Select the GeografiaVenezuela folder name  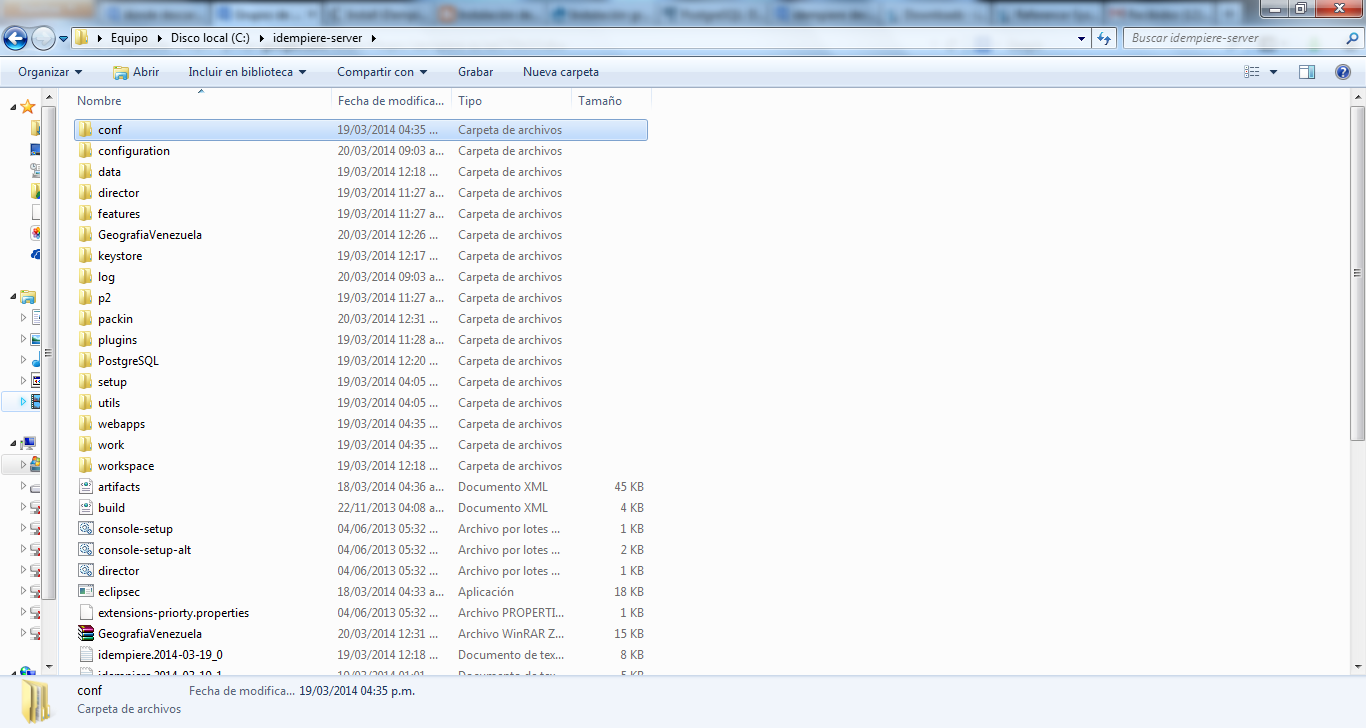(x=150, y=235)
